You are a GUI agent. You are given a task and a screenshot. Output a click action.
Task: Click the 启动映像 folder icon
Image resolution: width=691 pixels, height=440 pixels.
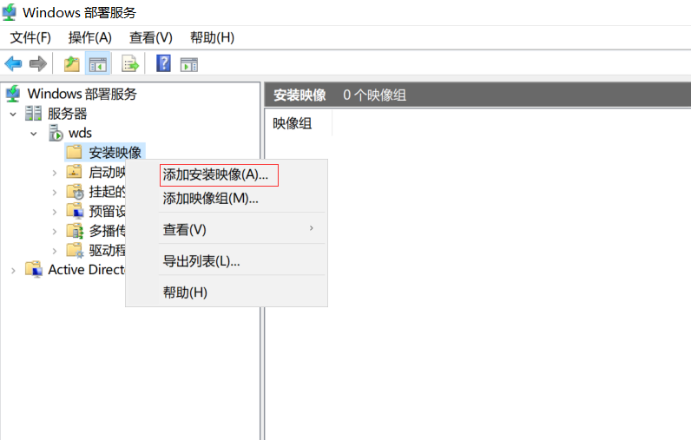click(74, 172)
